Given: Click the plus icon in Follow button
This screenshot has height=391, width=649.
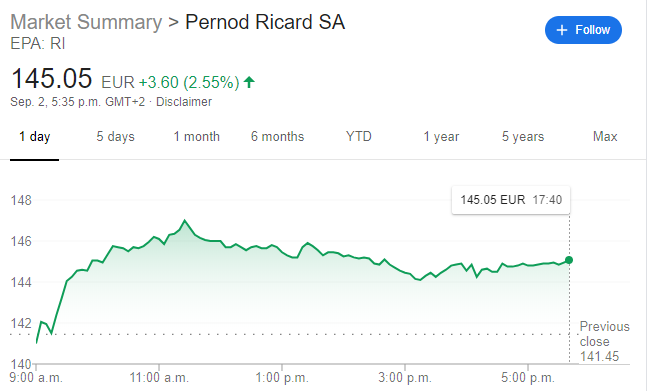Looking at the screenshot, I should click(561, 30).
